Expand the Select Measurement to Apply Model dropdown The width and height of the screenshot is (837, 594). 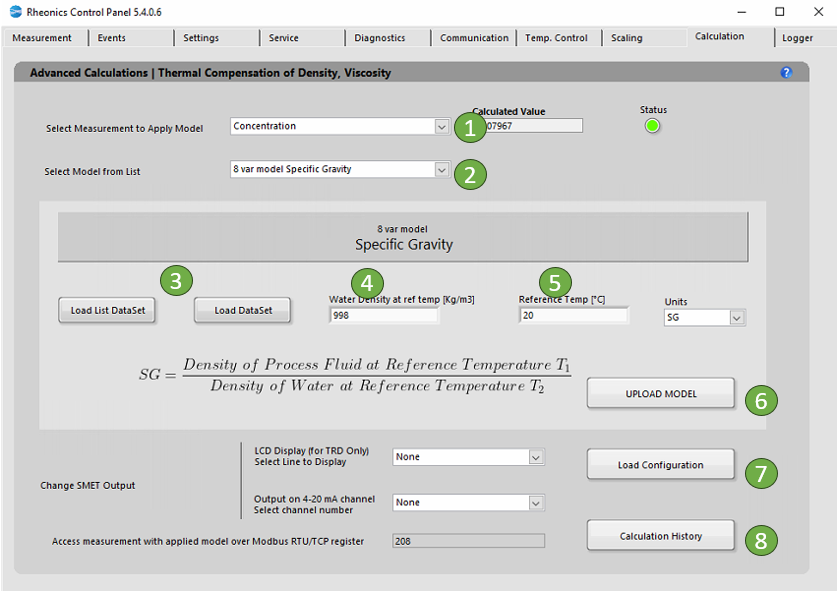(441, 126)
